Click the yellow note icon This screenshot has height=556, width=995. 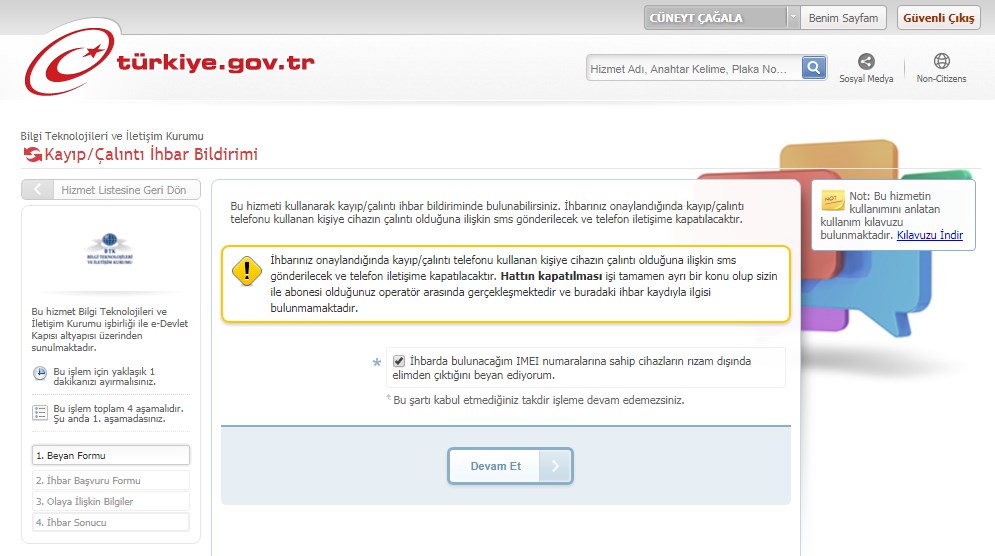click(x=832, y=199)
